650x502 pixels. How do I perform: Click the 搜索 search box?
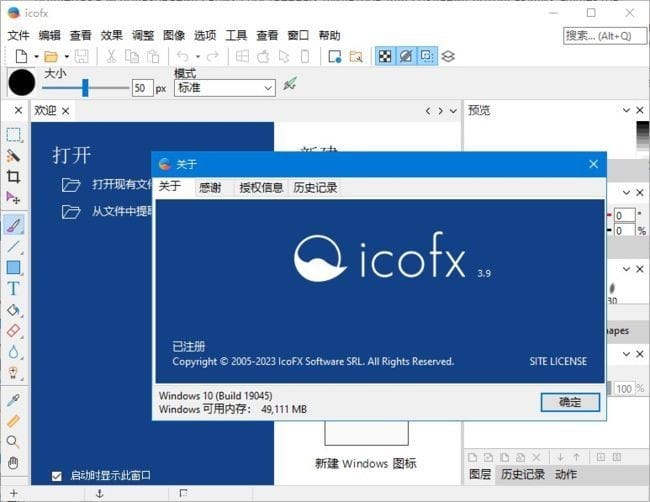coord(604,36)
